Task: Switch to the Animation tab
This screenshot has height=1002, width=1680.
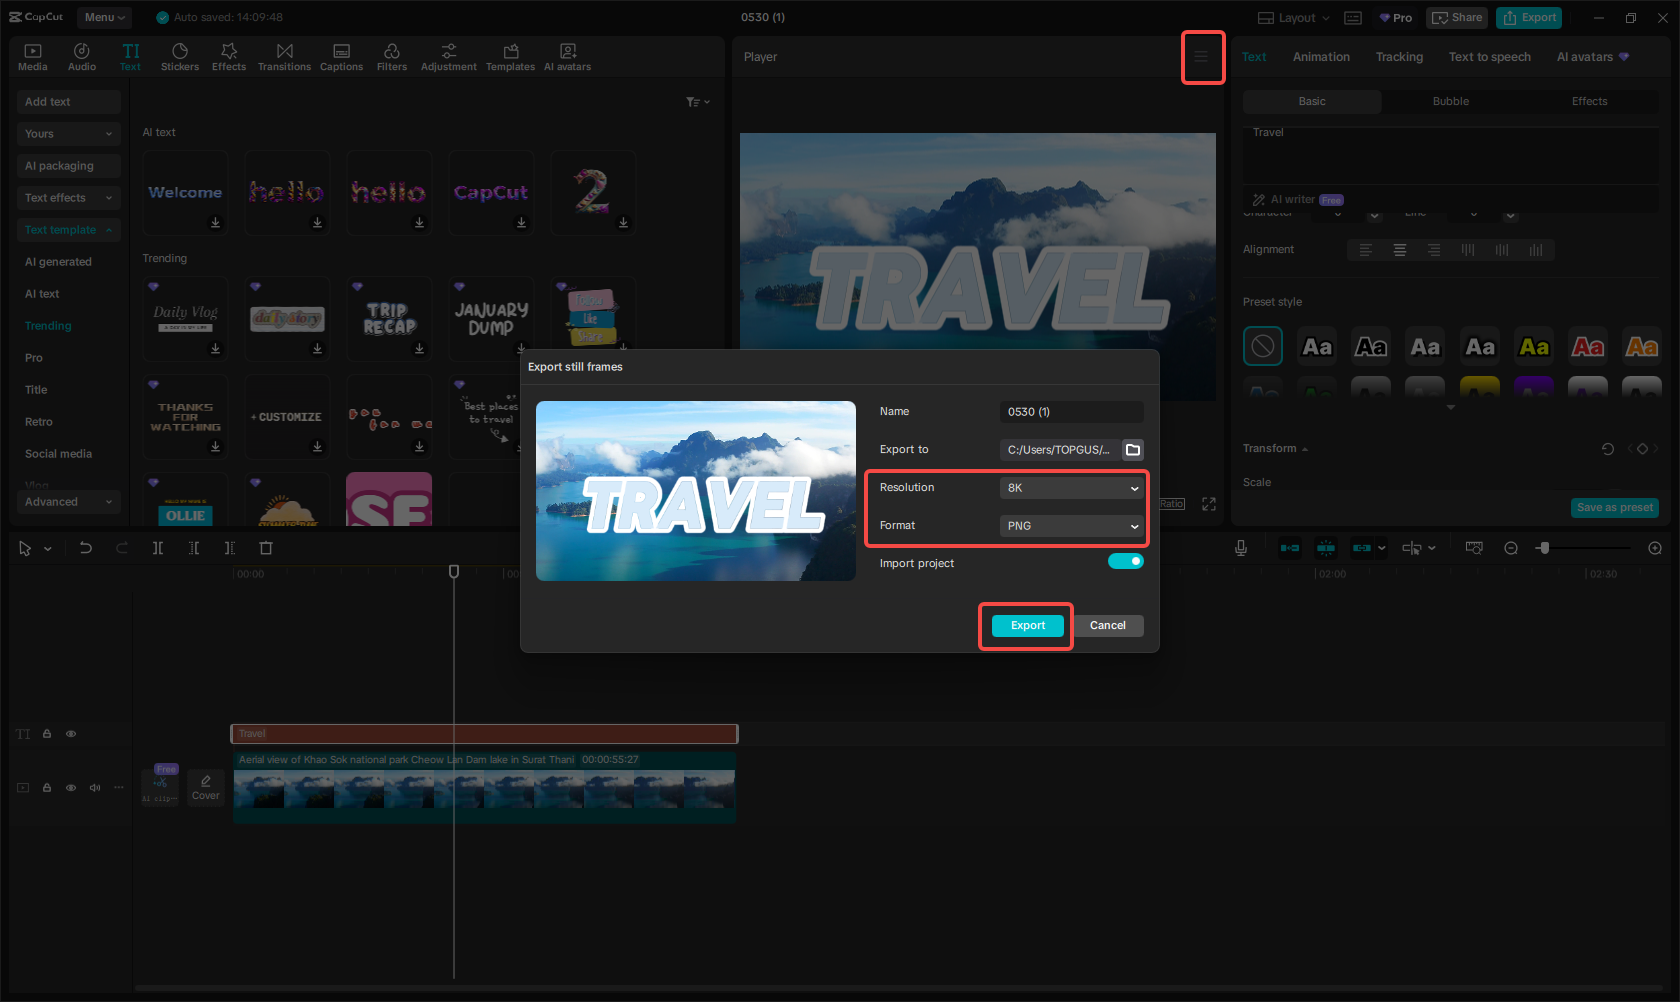Action: [x=1321, y=57]
